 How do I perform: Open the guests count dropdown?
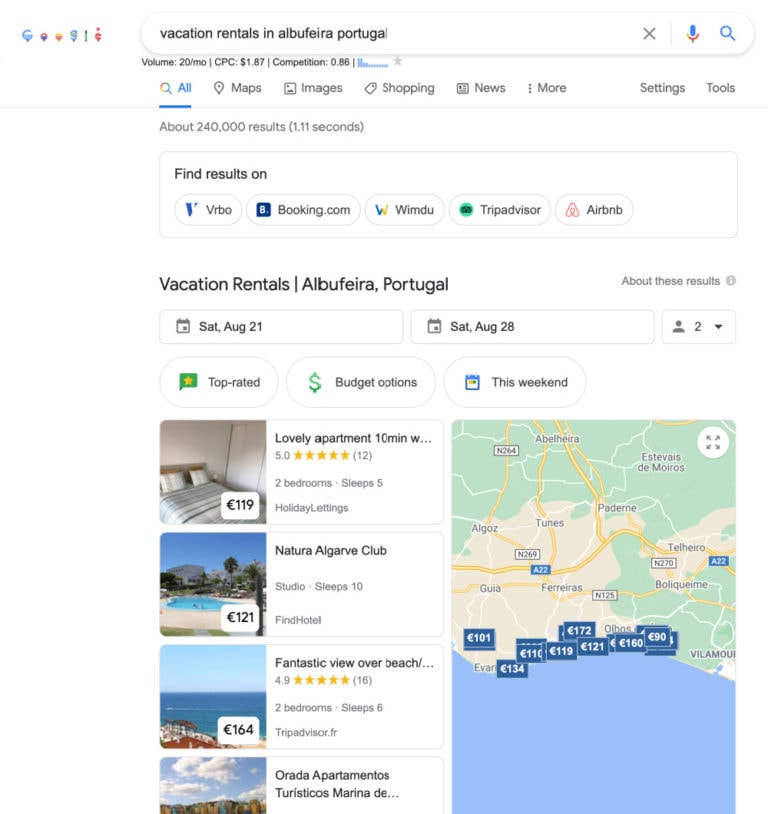coord(698,327)
